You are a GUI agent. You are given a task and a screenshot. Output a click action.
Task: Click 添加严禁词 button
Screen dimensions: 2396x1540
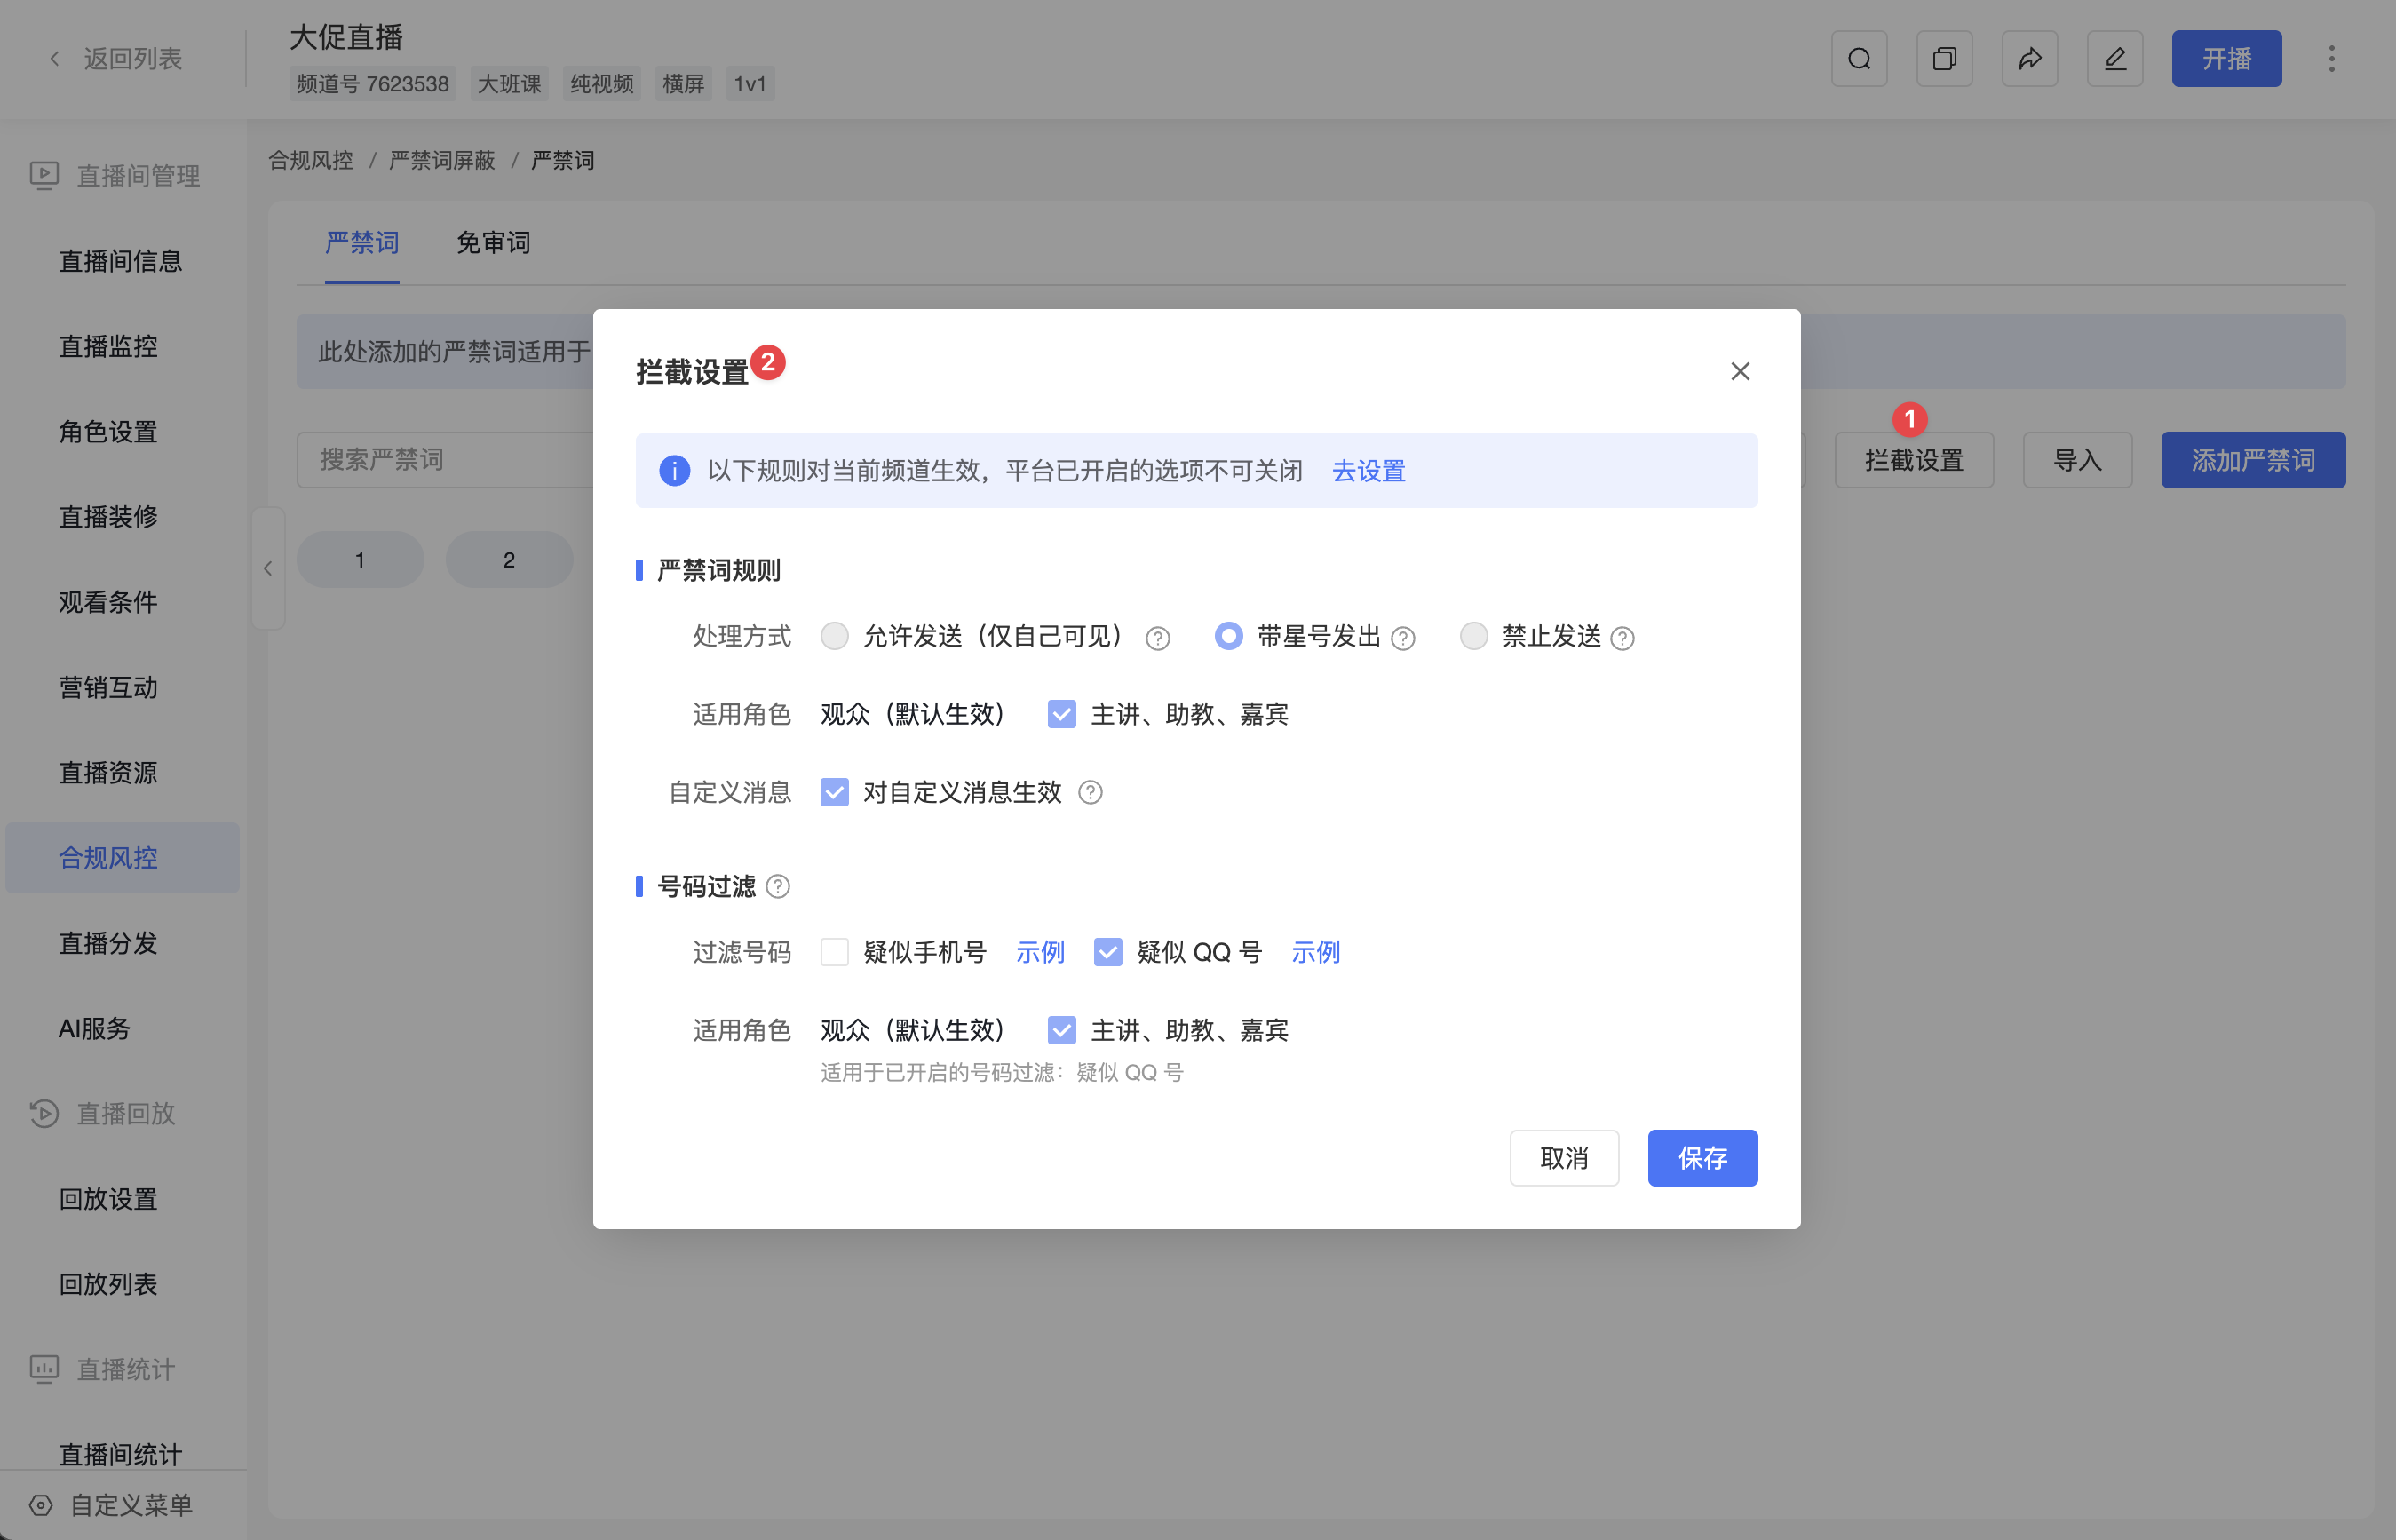(x=2252, y=460)
